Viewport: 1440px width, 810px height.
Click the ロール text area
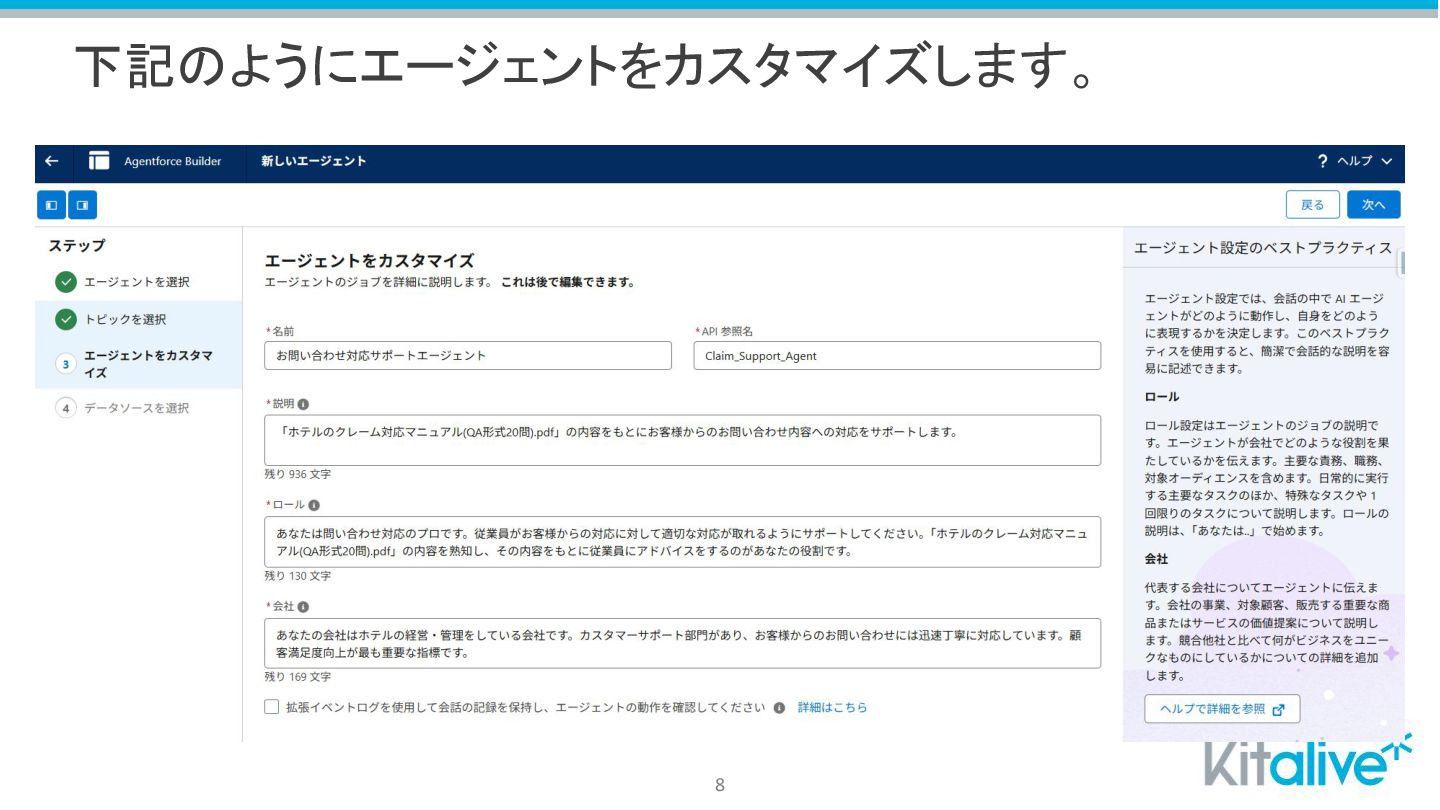(683, 542)
